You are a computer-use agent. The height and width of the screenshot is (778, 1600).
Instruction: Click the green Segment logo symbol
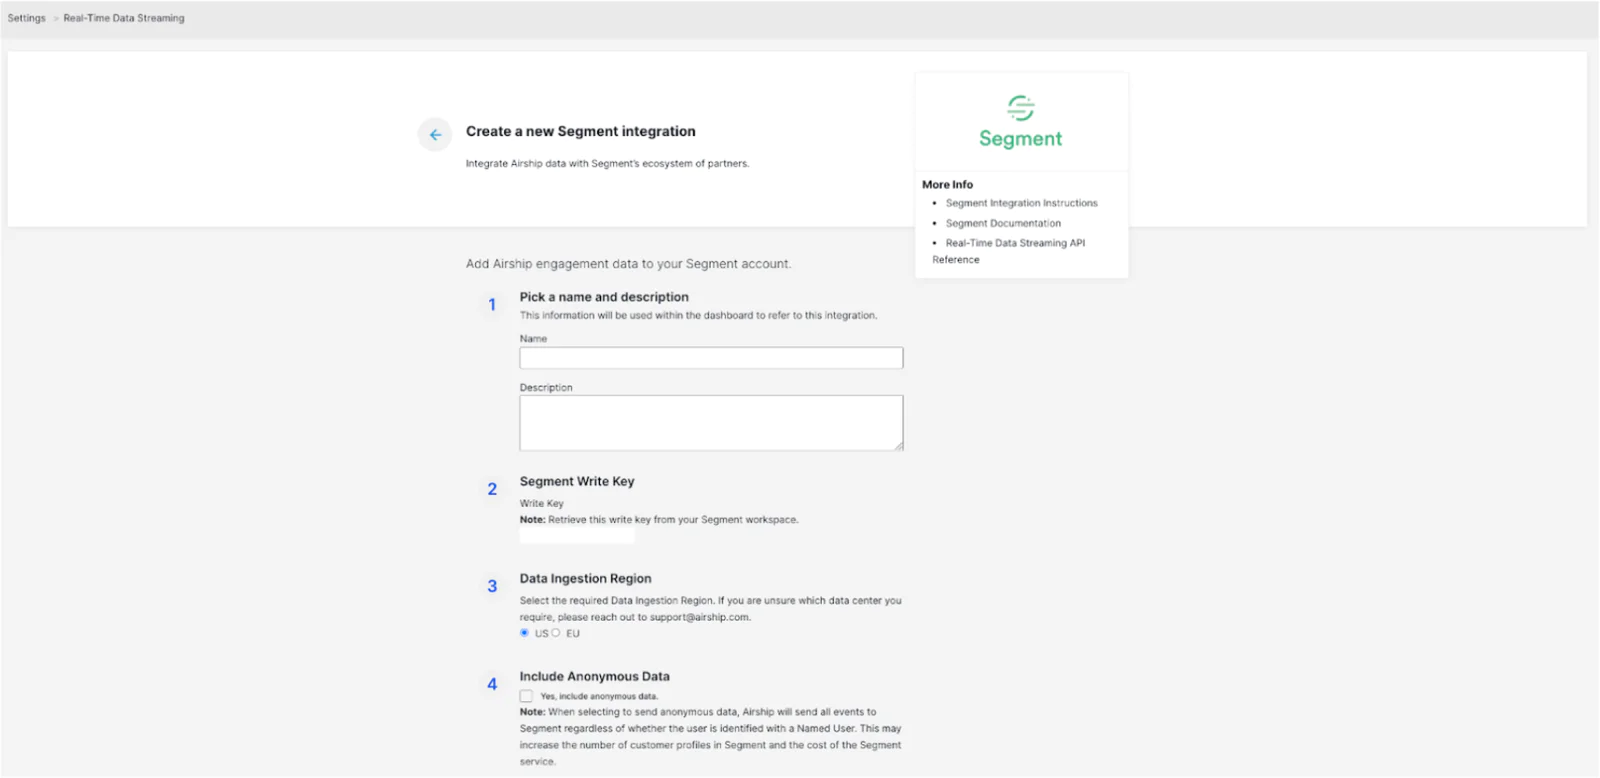(x=1020, y=107)
